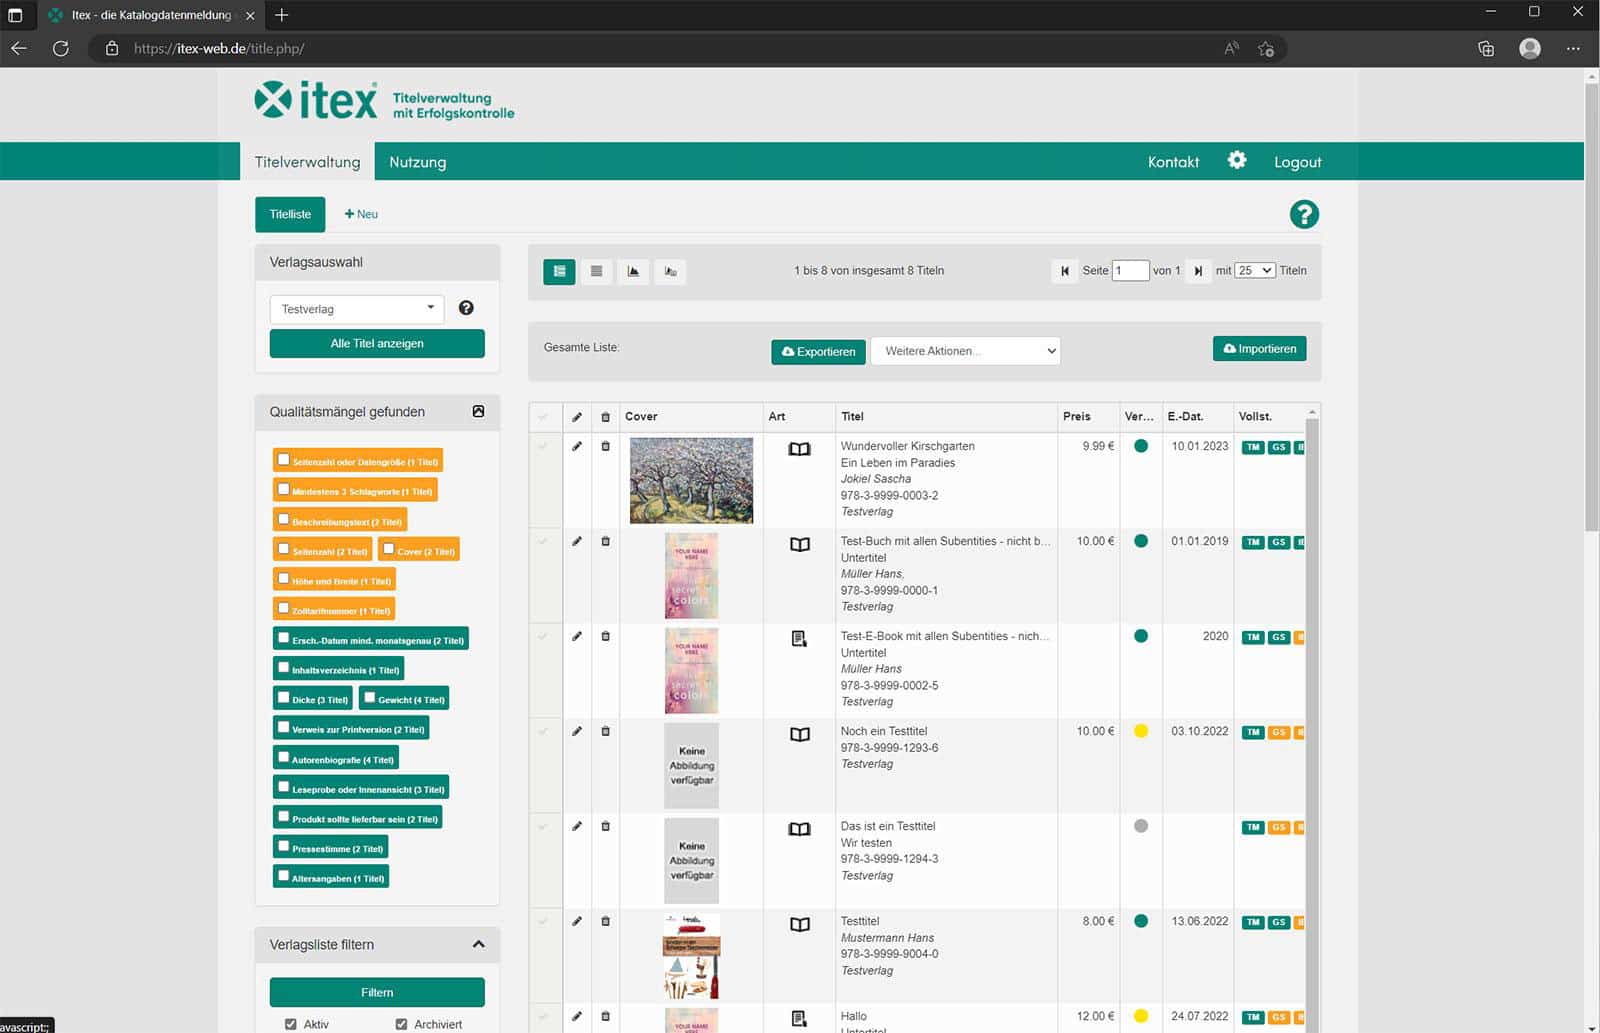Switch to the Nutzung tab
Viewport: 1600px width, 1033px height.
[x=417, y=162]
